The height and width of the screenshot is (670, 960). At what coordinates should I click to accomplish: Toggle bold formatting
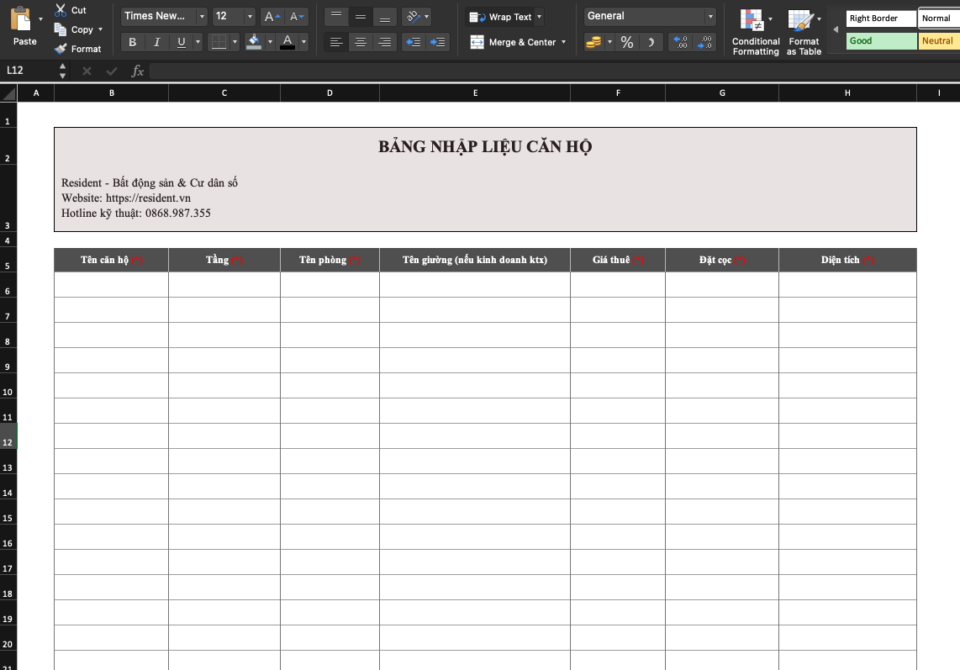[132, 42]
